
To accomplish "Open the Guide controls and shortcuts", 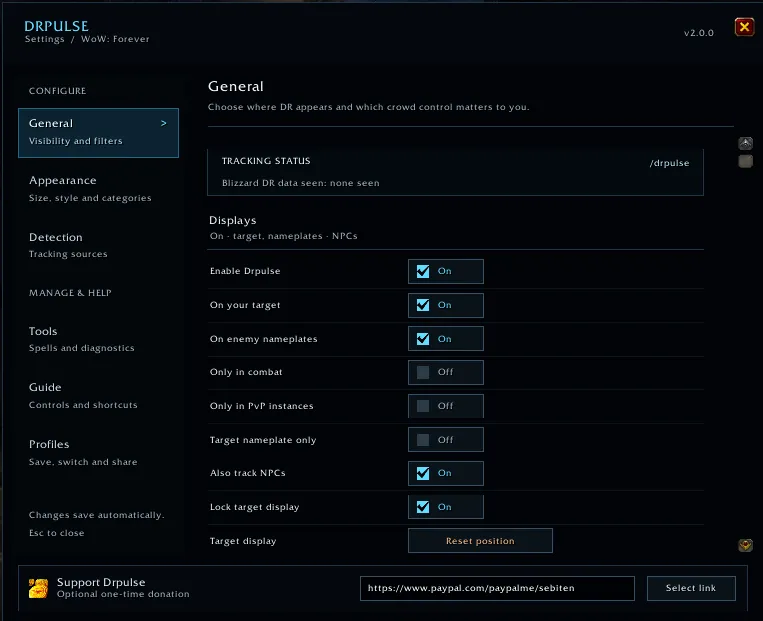I will 98,396.
